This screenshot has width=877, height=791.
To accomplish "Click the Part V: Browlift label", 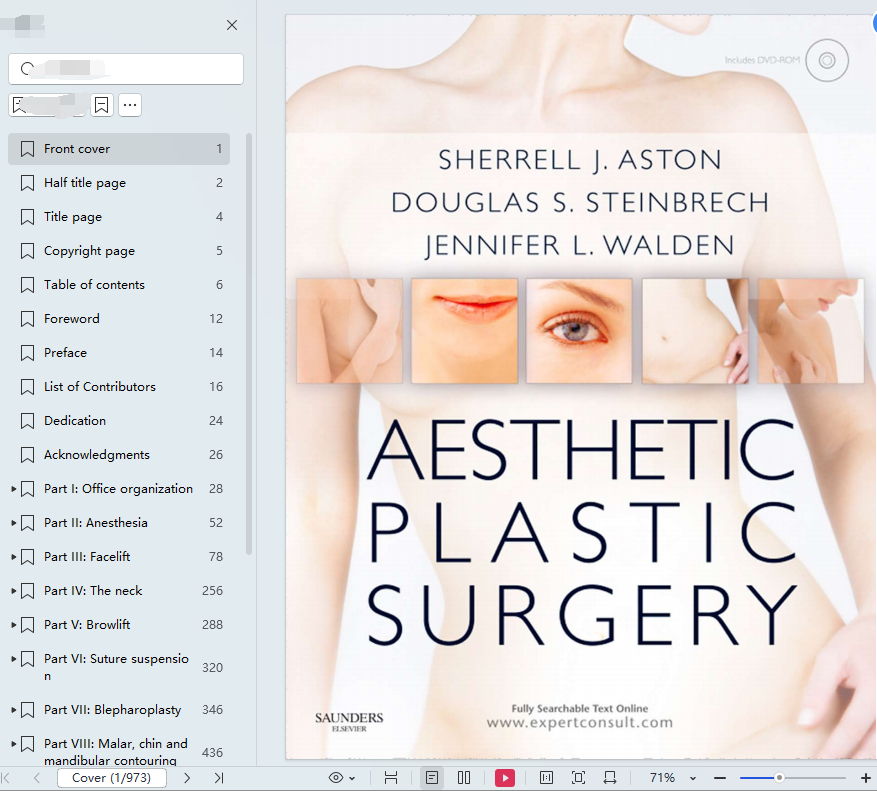I will pos(87,624).
